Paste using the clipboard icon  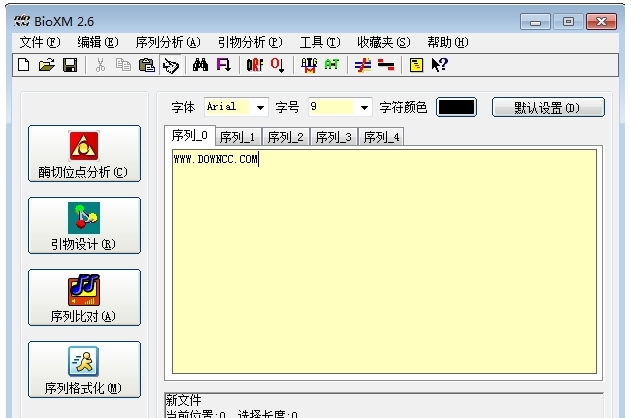point(147,65)
